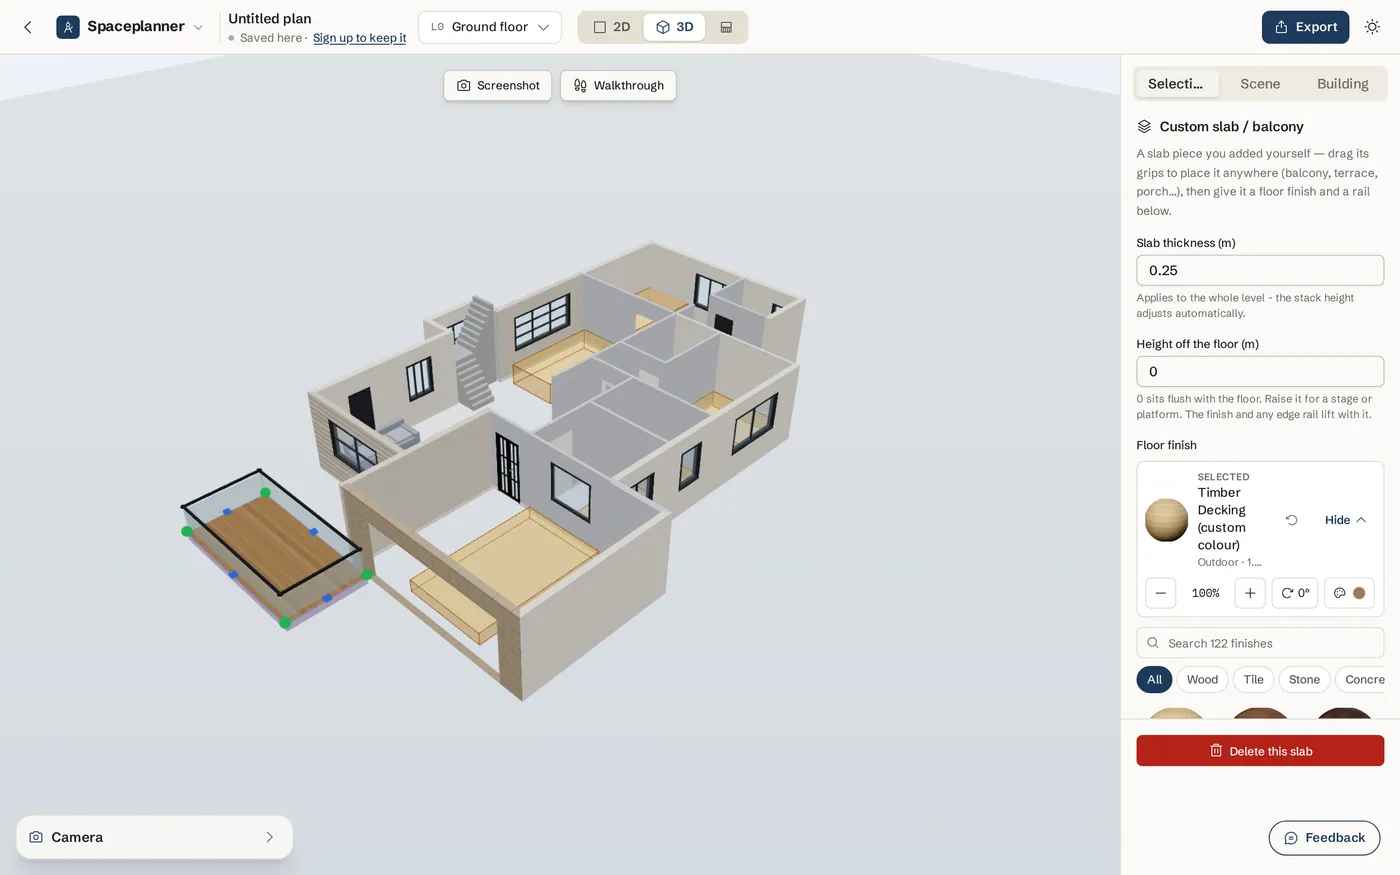The height and width of the screenshot is (875, 1400).
Task: Filter finishes by Stone
Action: tap(1304, 679)
